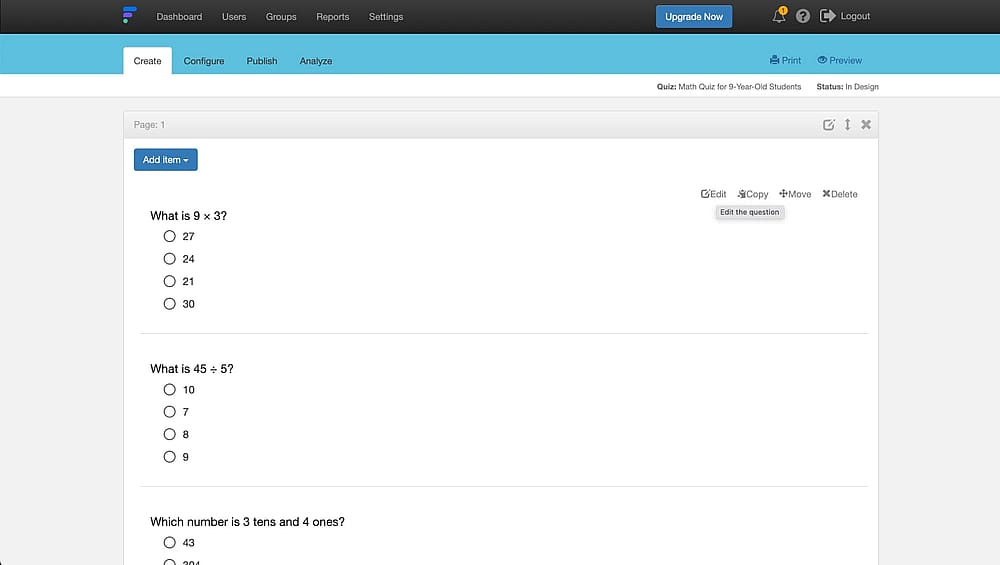Switch to the Configure tab
The image size is (1000, 565).
click(204, 61)
